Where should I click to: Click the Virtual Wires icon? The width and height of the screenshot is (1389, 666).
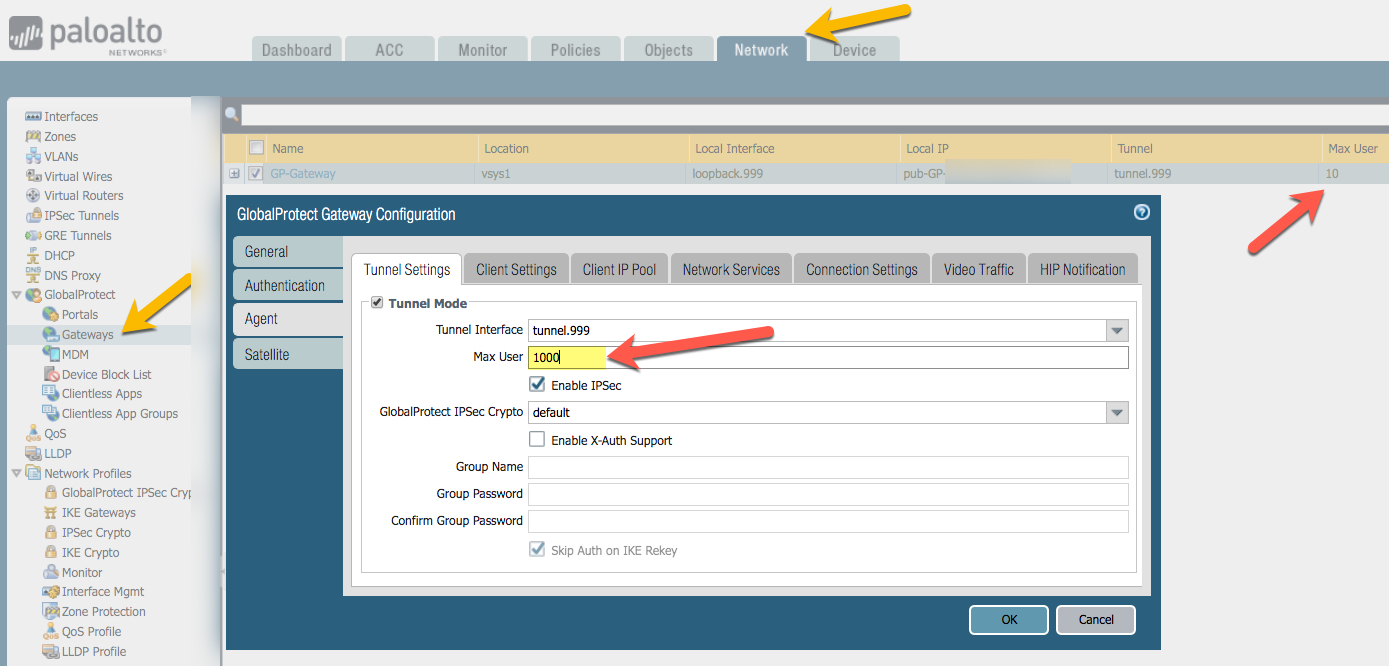pyautogui.click(x=33, y=176)
